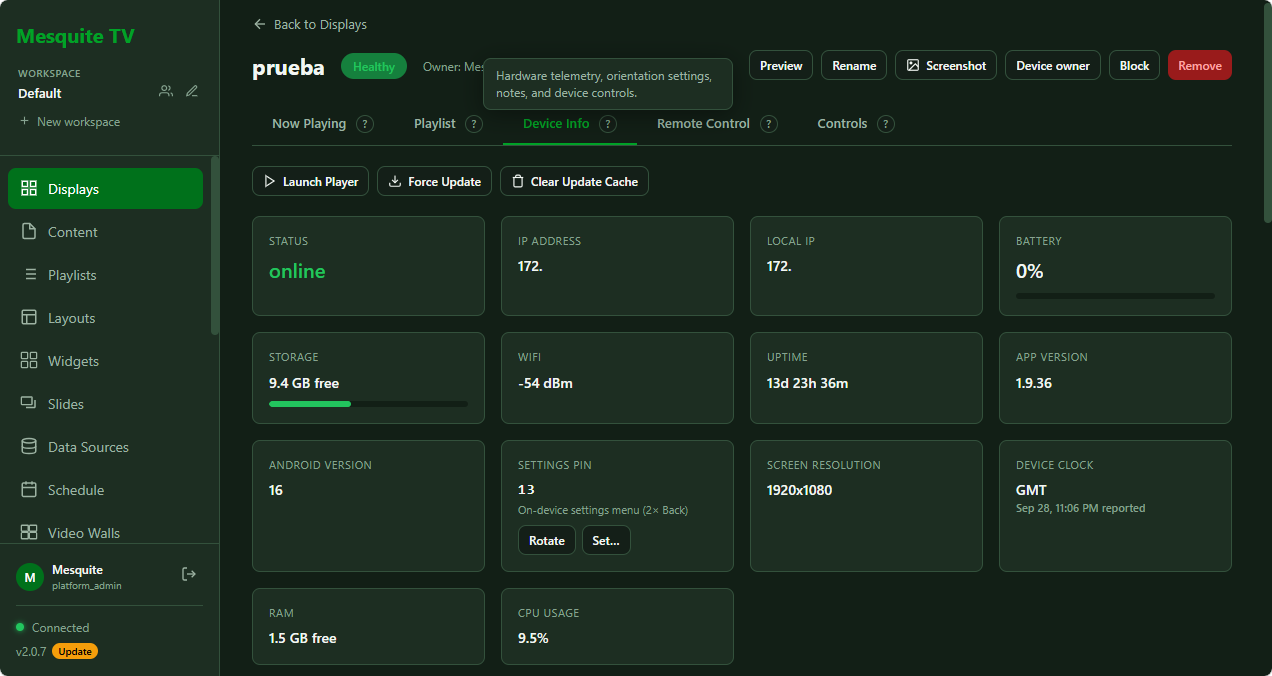Open Layouts in the sidebar

(105, 318)
